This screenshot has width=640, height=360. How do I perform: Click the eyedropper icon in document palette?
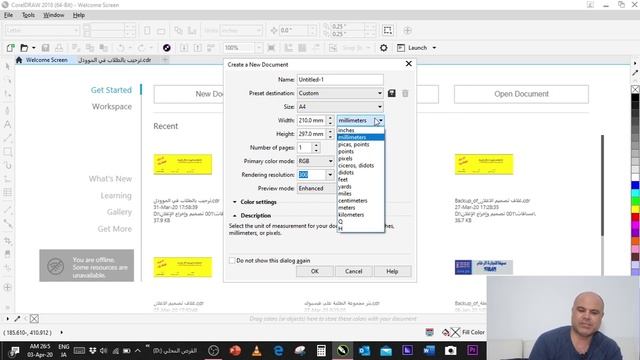point(17,318)
